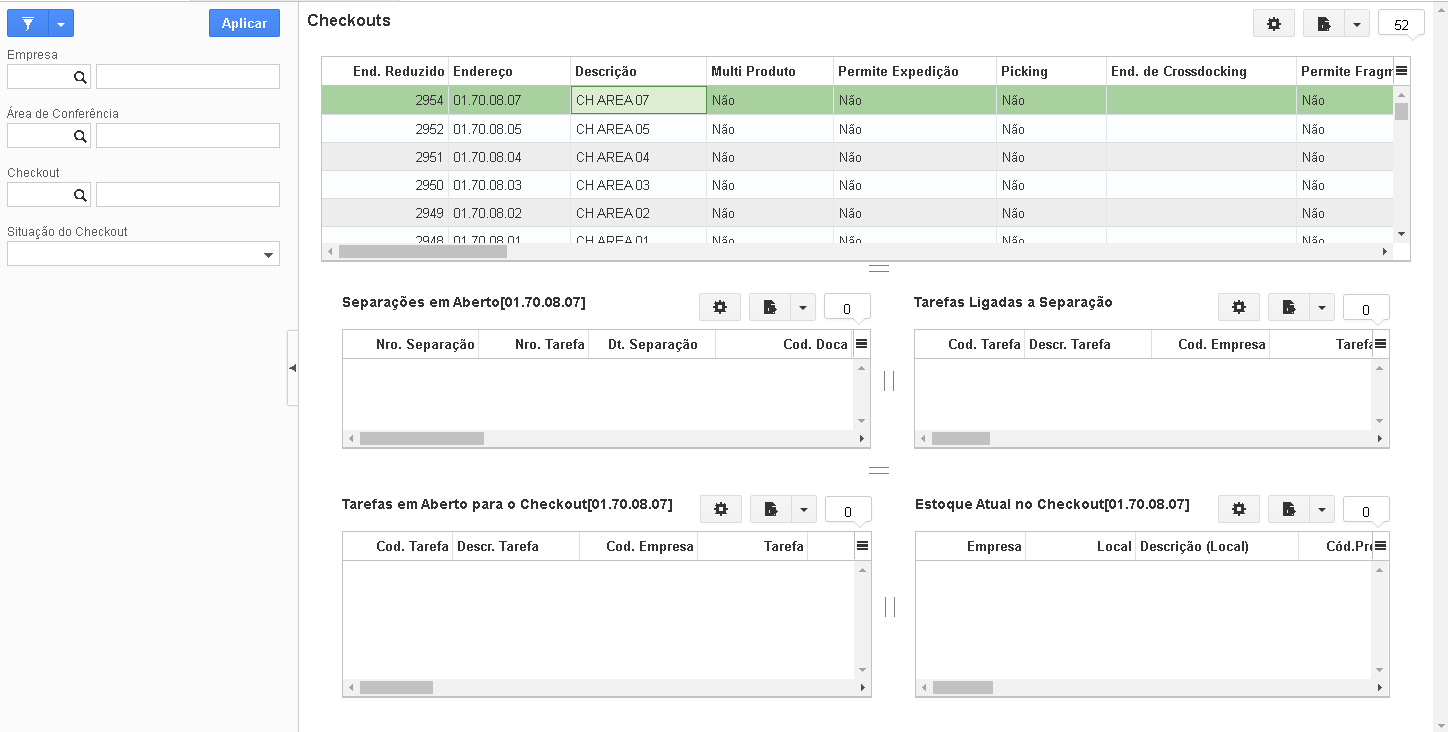
Task: Click the Picking column header
Action: click(x=1052, y=71)
